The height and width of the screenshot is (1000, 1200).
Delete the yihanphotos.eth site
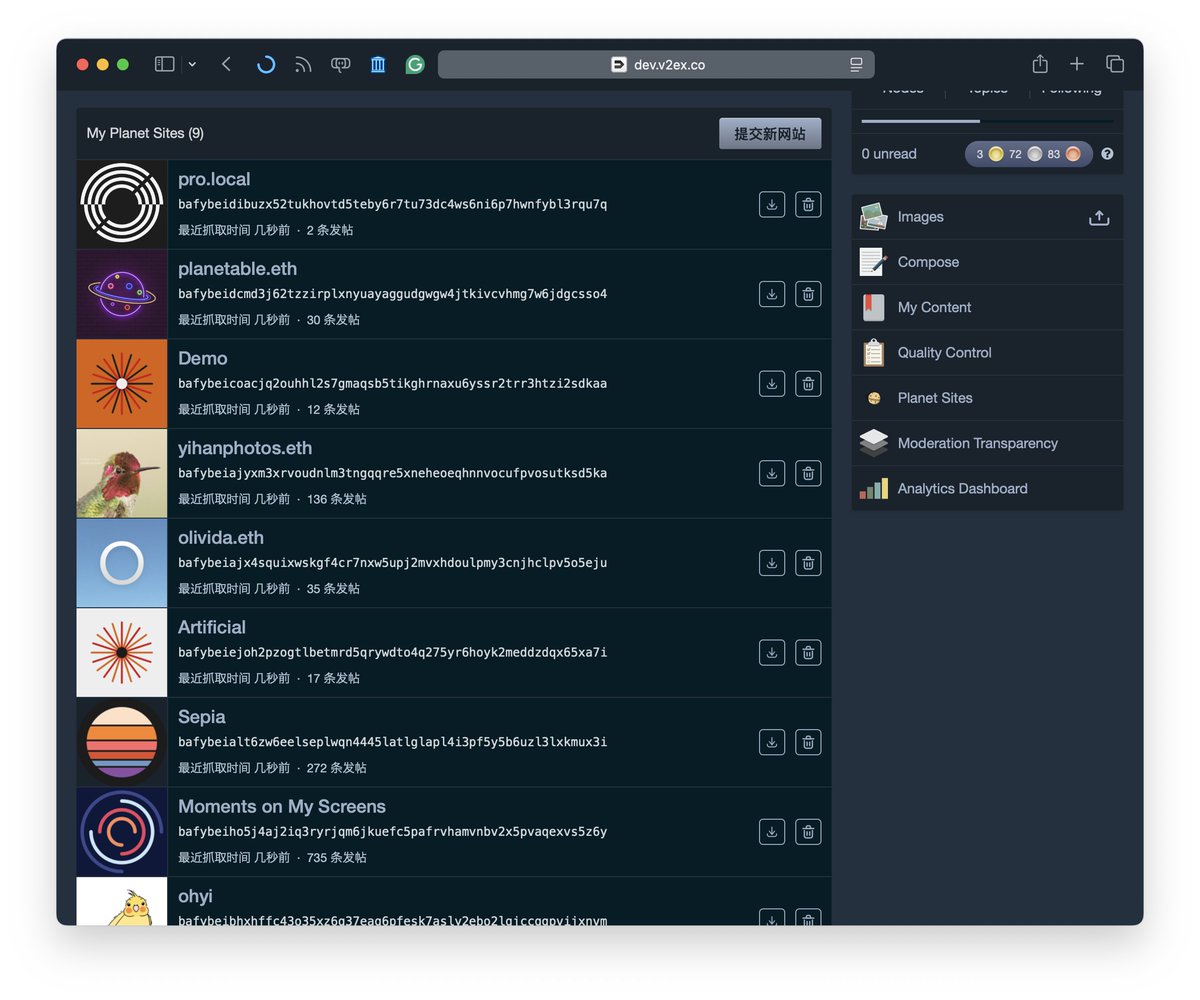[x=808, y=473]
